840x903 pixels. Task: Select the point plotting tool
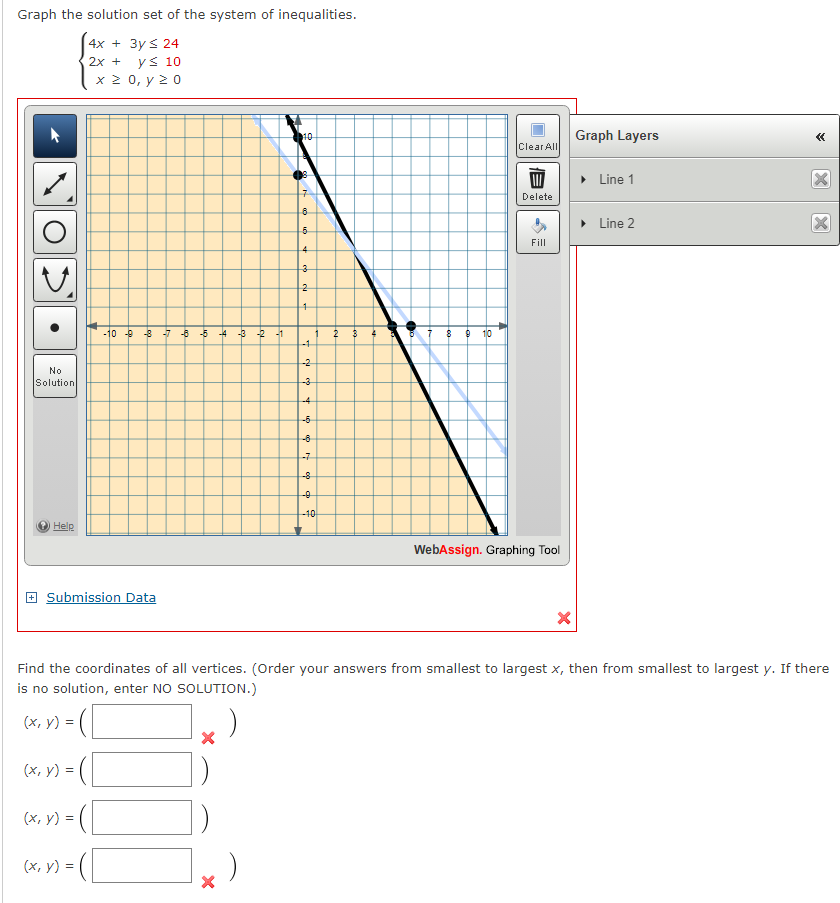[x=54, y=327]
